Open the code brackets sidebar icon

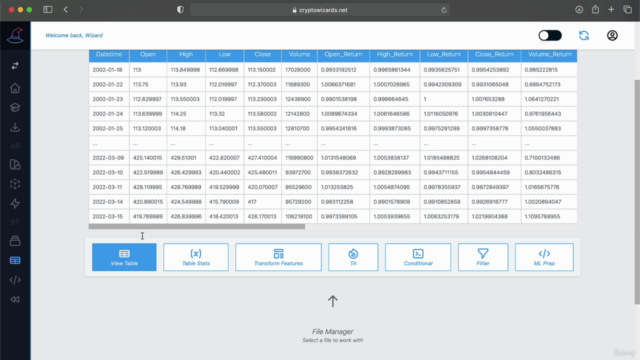[15, 280]
